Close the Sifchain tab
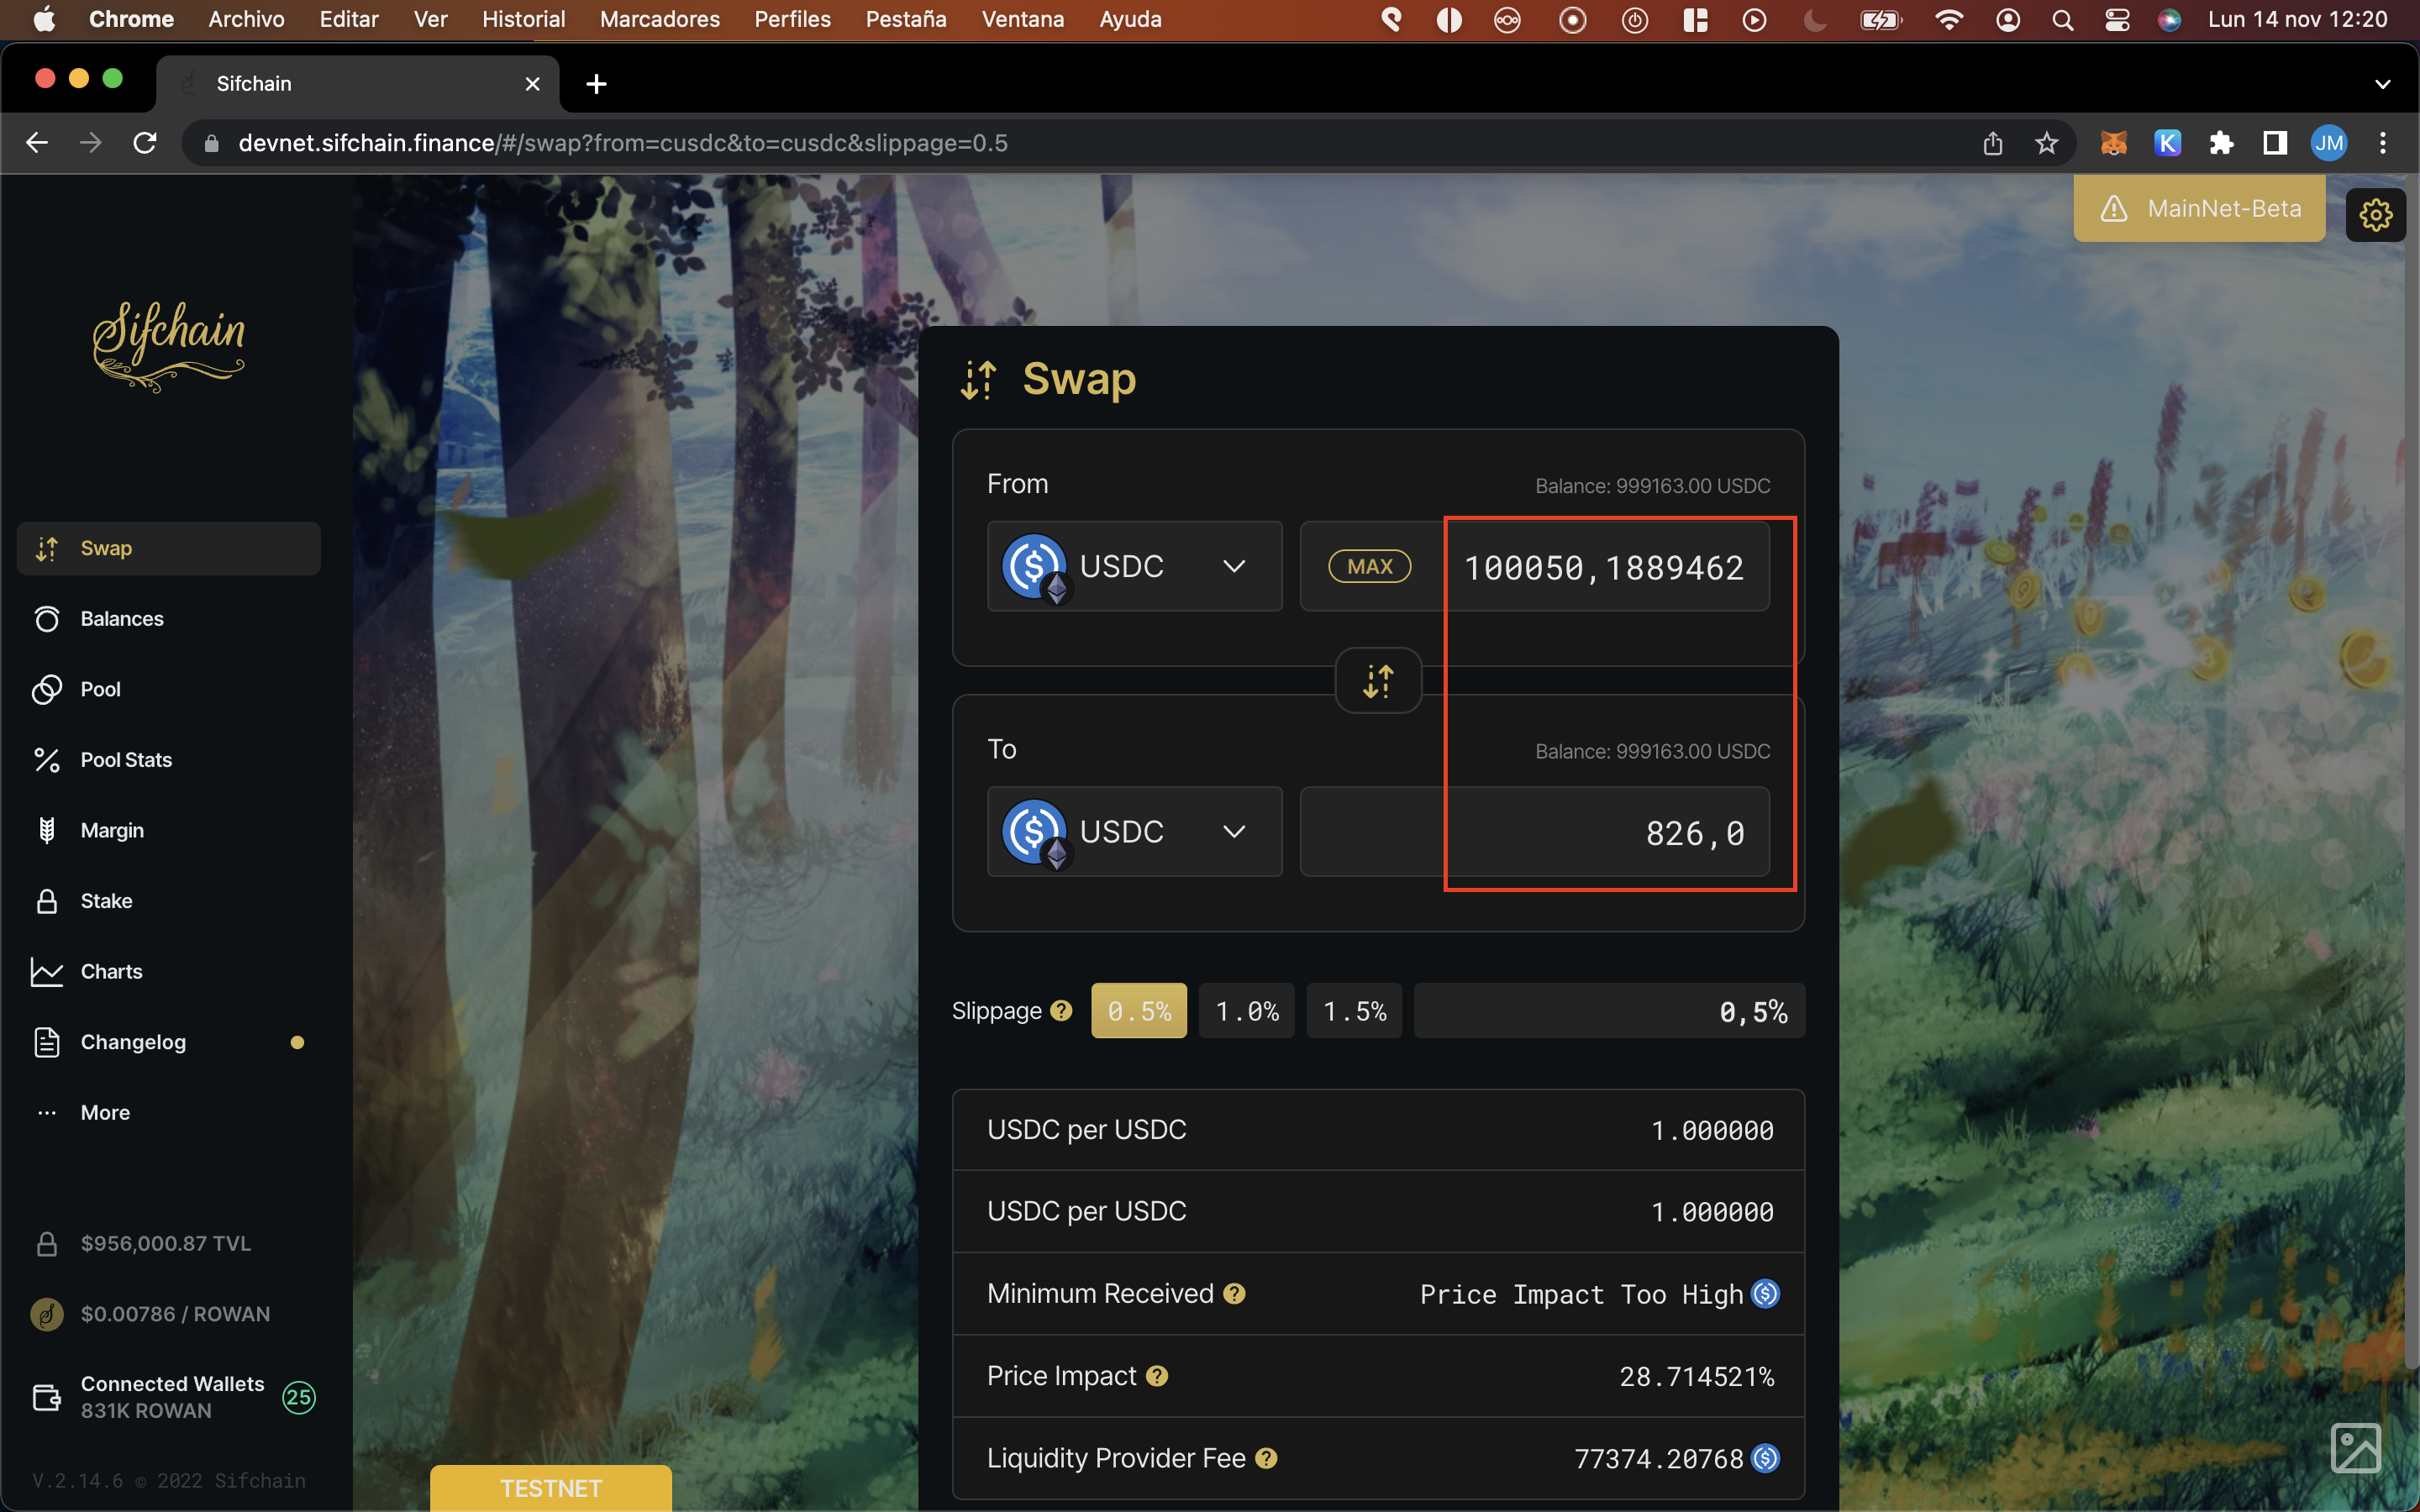 click(x=533, y=84)
